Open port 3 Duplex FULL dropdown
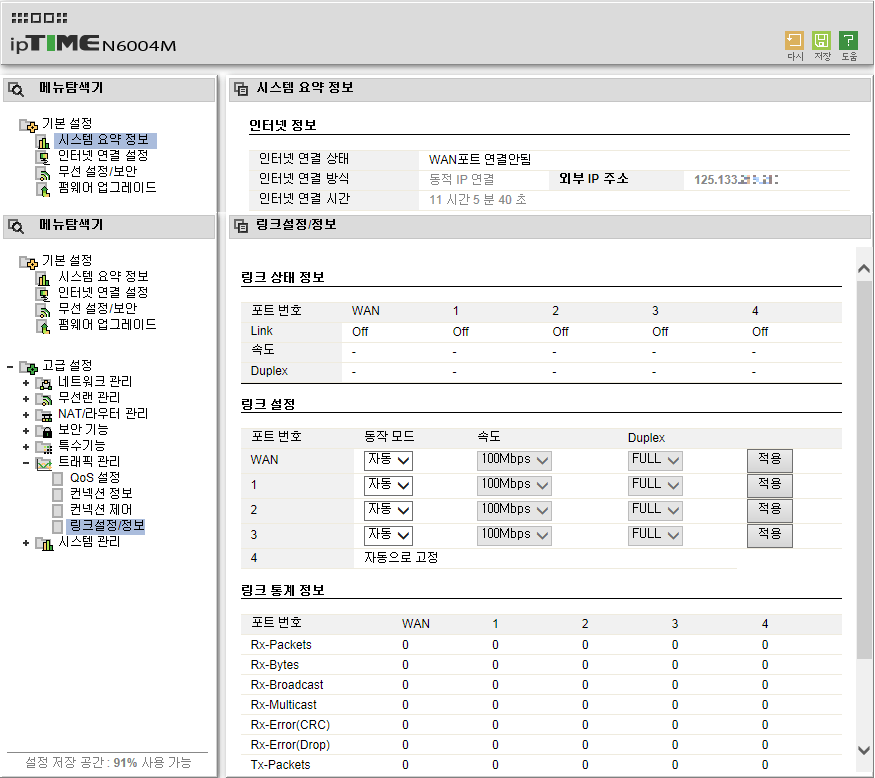The width and height of the screenshot is (875, 778). (x=655, y=535)
